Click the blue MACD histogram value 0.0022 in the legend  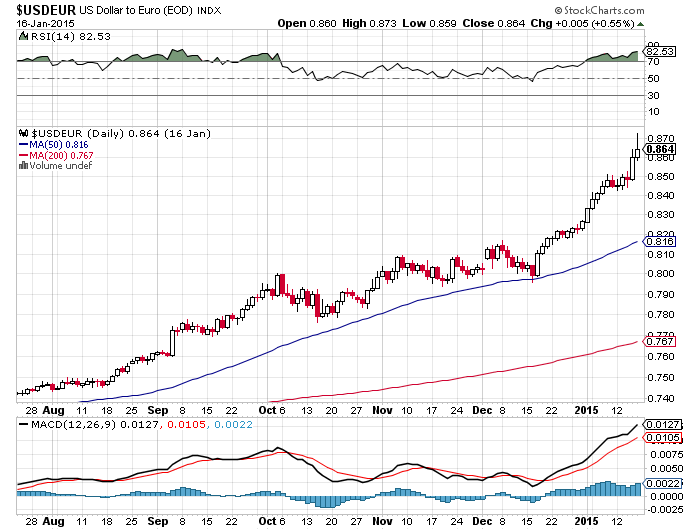coord(233,425)
